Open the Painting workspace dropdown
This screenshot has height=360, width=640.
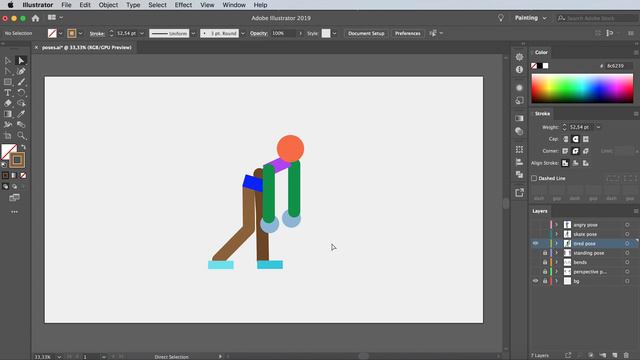[x=530, y=18]
